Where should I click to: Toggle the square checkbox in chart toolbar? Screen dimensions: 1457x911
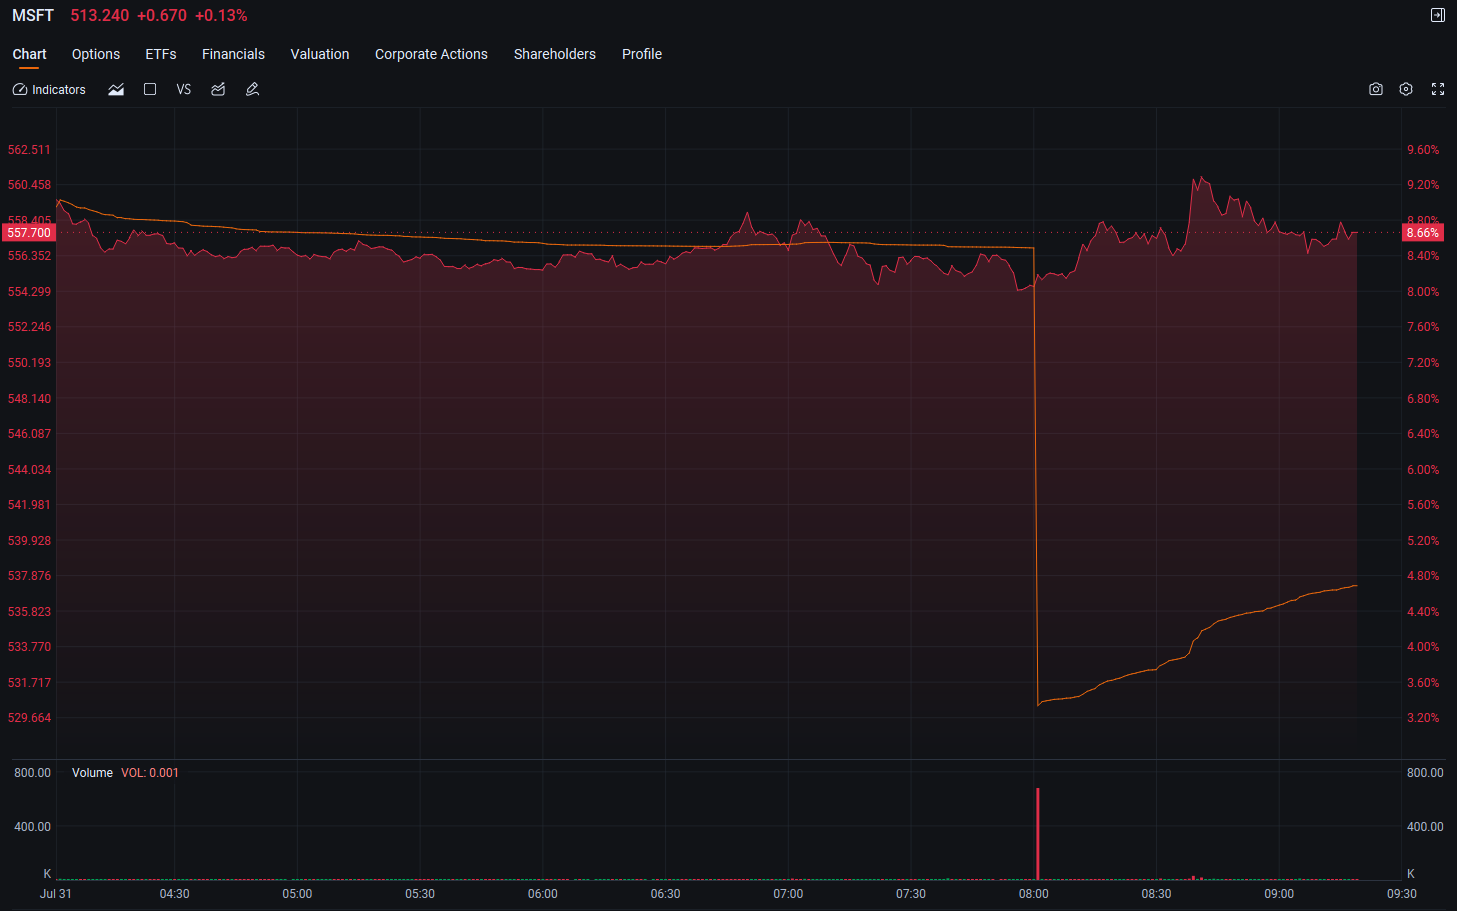(x=150, y=89)
